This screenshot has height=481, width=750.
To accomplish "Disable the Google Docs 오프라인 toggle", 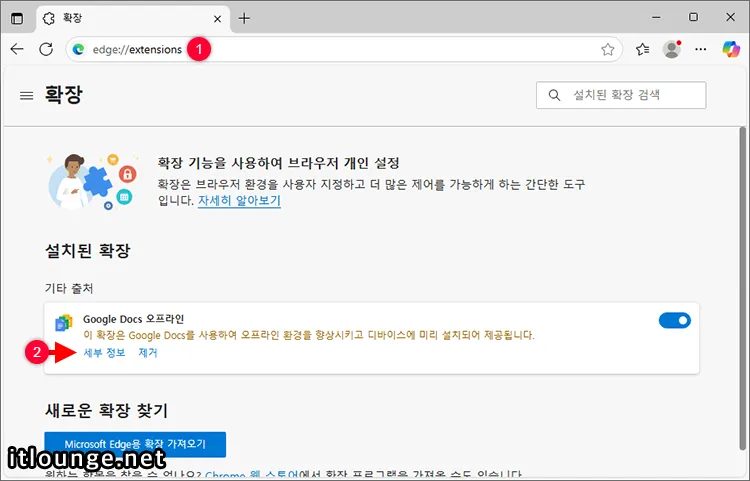I will tap(674, 320).
